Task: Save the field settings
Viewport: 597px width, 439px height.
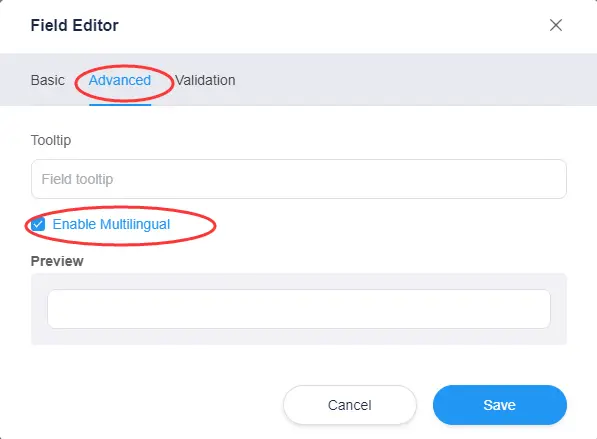Action: pos(500,405)
